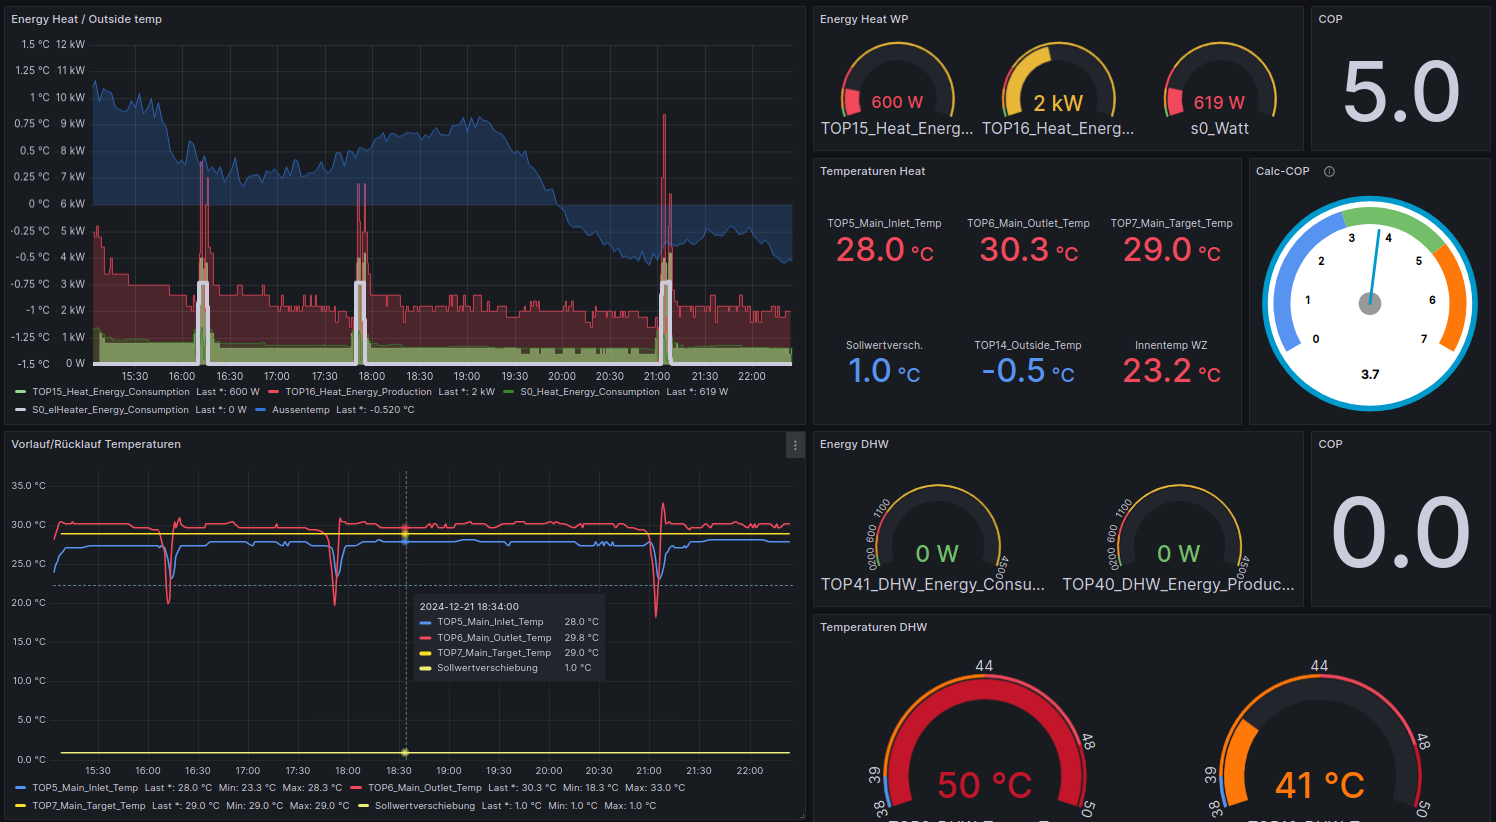Open the Energy Heat / Outside temp panel title menu
The height and width of the screenshot is (822, 1496).
point(86,18)
